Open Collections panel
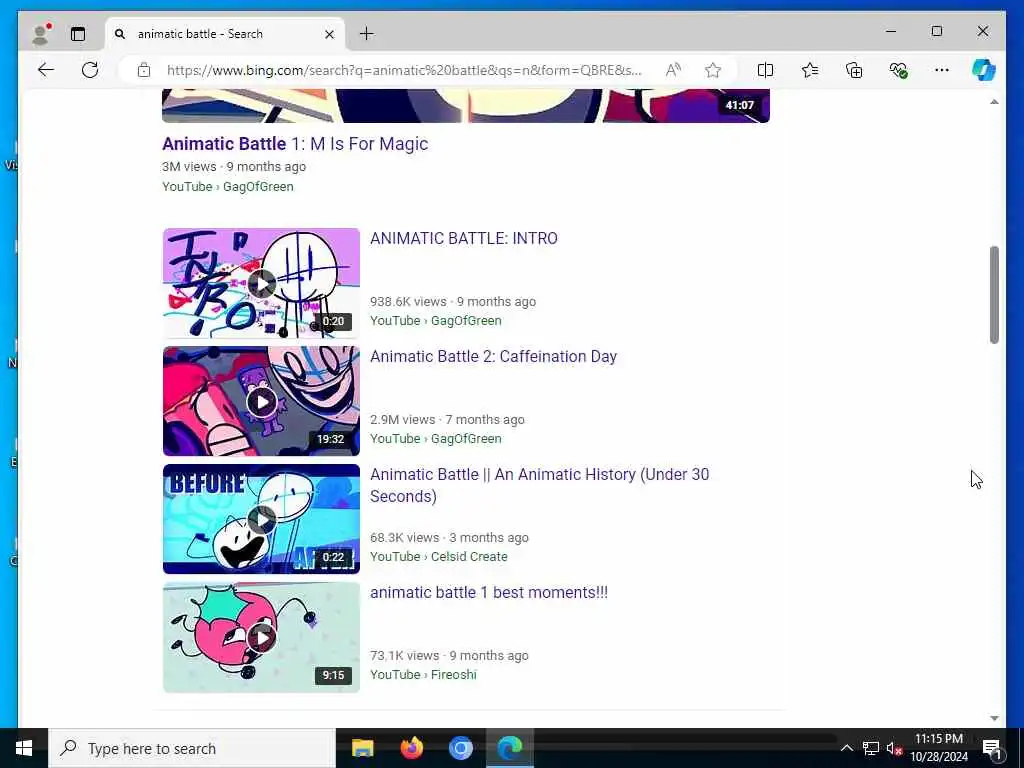 [854, 70]
